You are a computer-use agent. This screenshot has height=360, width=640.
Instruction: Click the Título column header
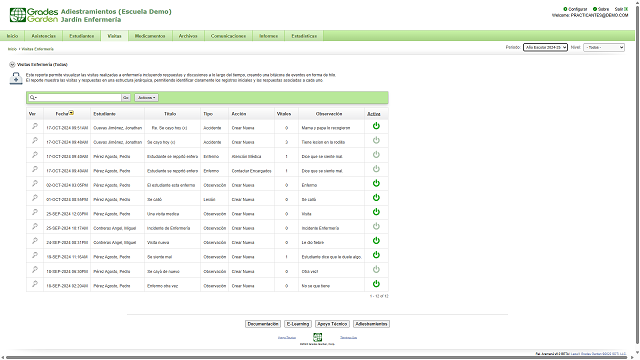pyautogui.click(x=170, y=114)
